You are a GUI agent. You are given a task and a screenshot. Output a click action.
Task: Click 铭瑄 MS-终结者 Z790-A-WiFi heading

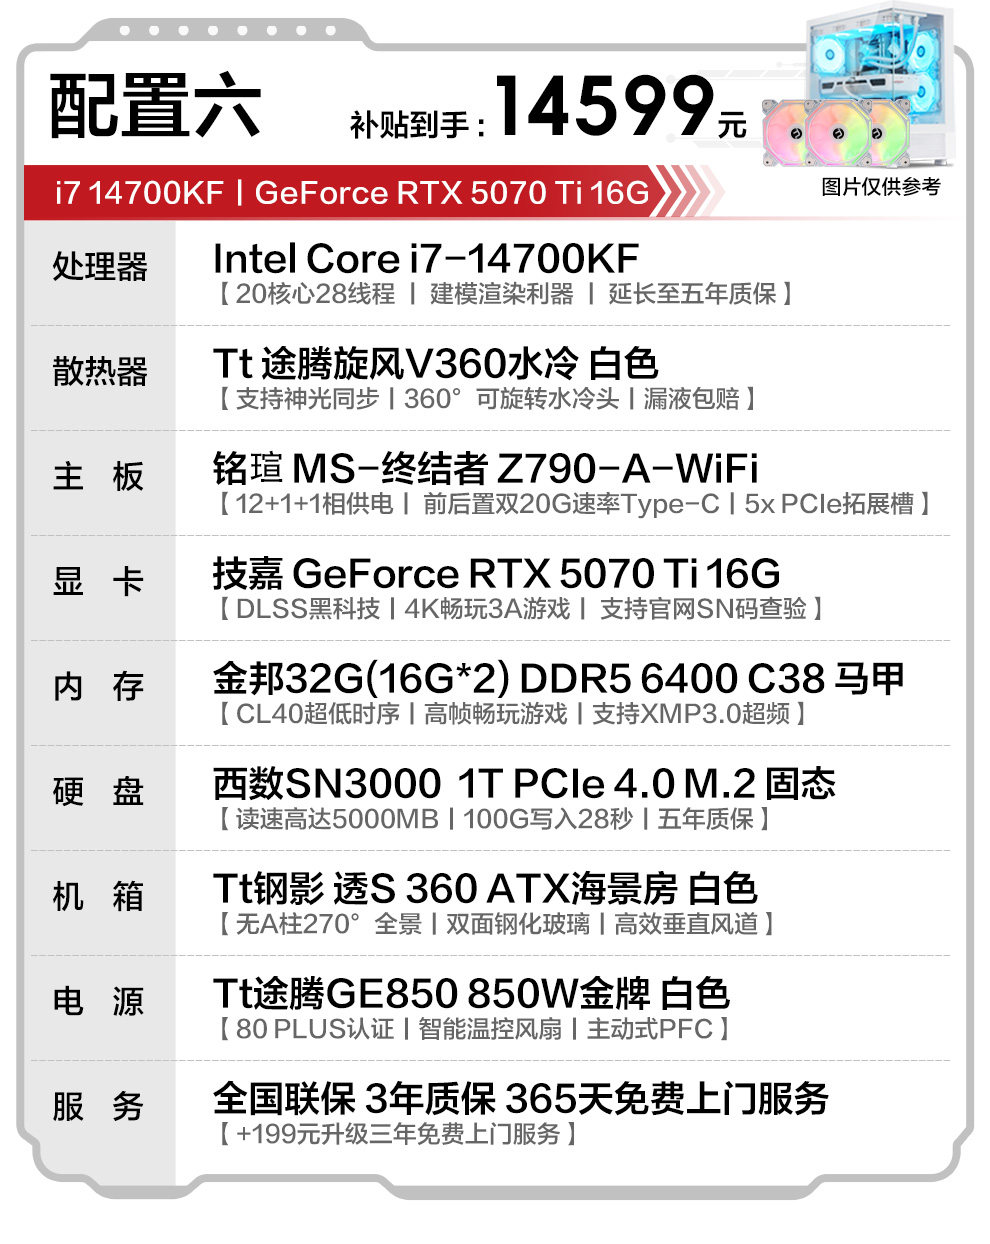(486, 468)
